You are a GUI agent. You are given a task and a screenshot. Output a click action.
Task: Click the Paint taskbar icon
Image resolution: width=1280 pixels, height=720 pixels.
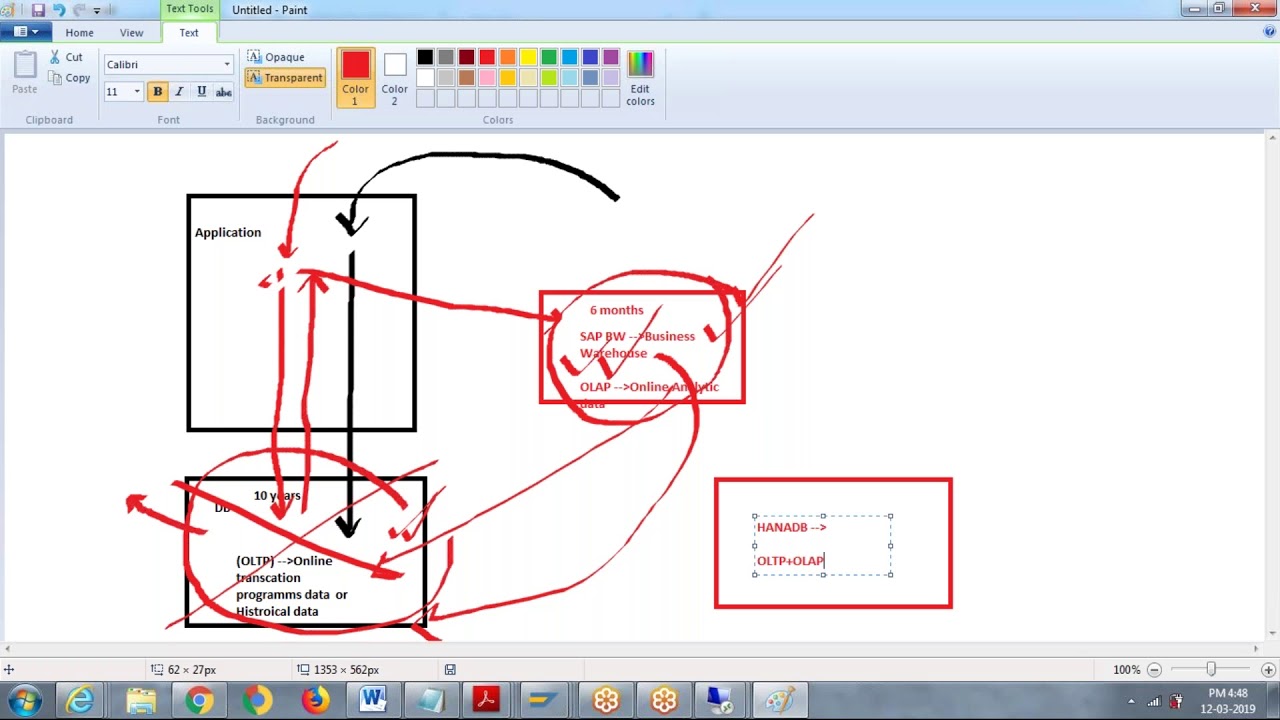pyautogui.click(x=779, y=701)
